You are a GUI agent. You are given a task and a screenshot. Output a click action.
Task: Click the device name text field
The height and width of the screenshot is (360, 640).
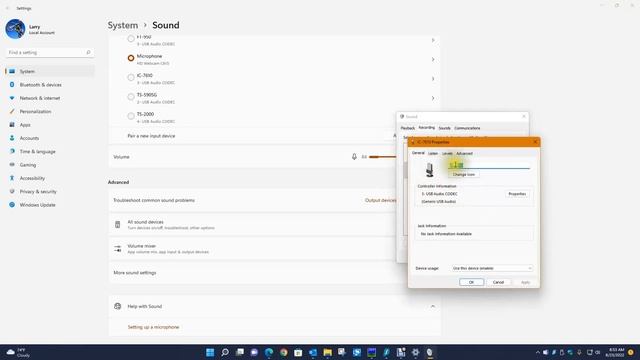click(x=489, y=165)
